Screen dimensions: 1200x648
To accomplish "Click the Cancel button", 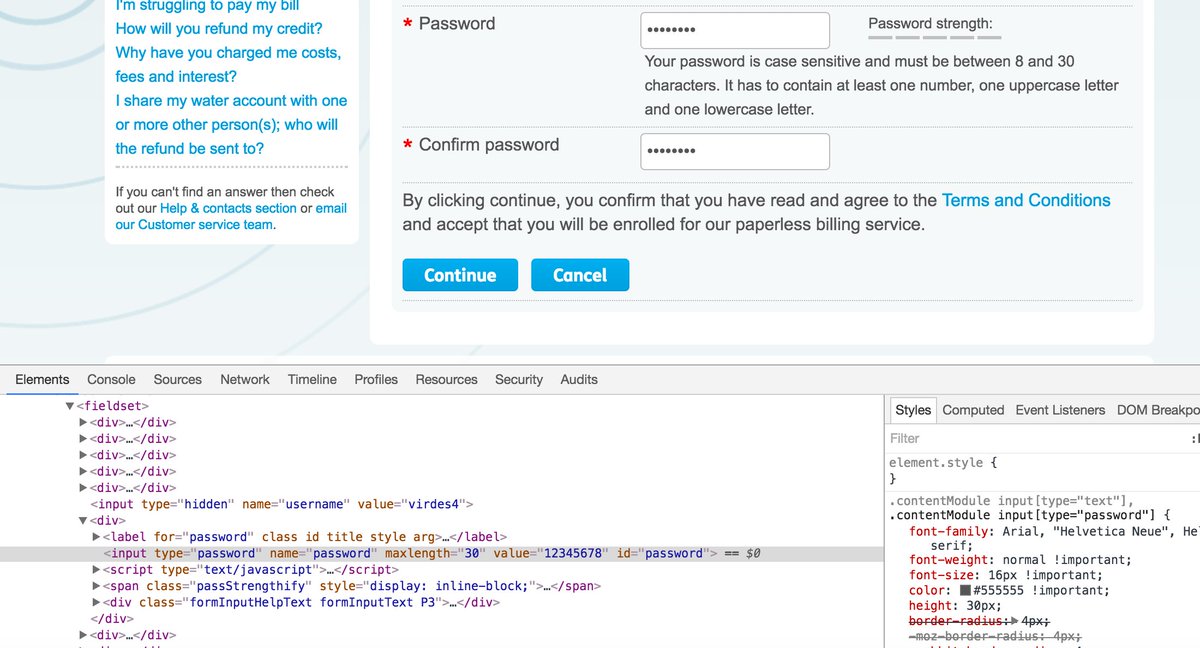I will [x=580, y=275].
